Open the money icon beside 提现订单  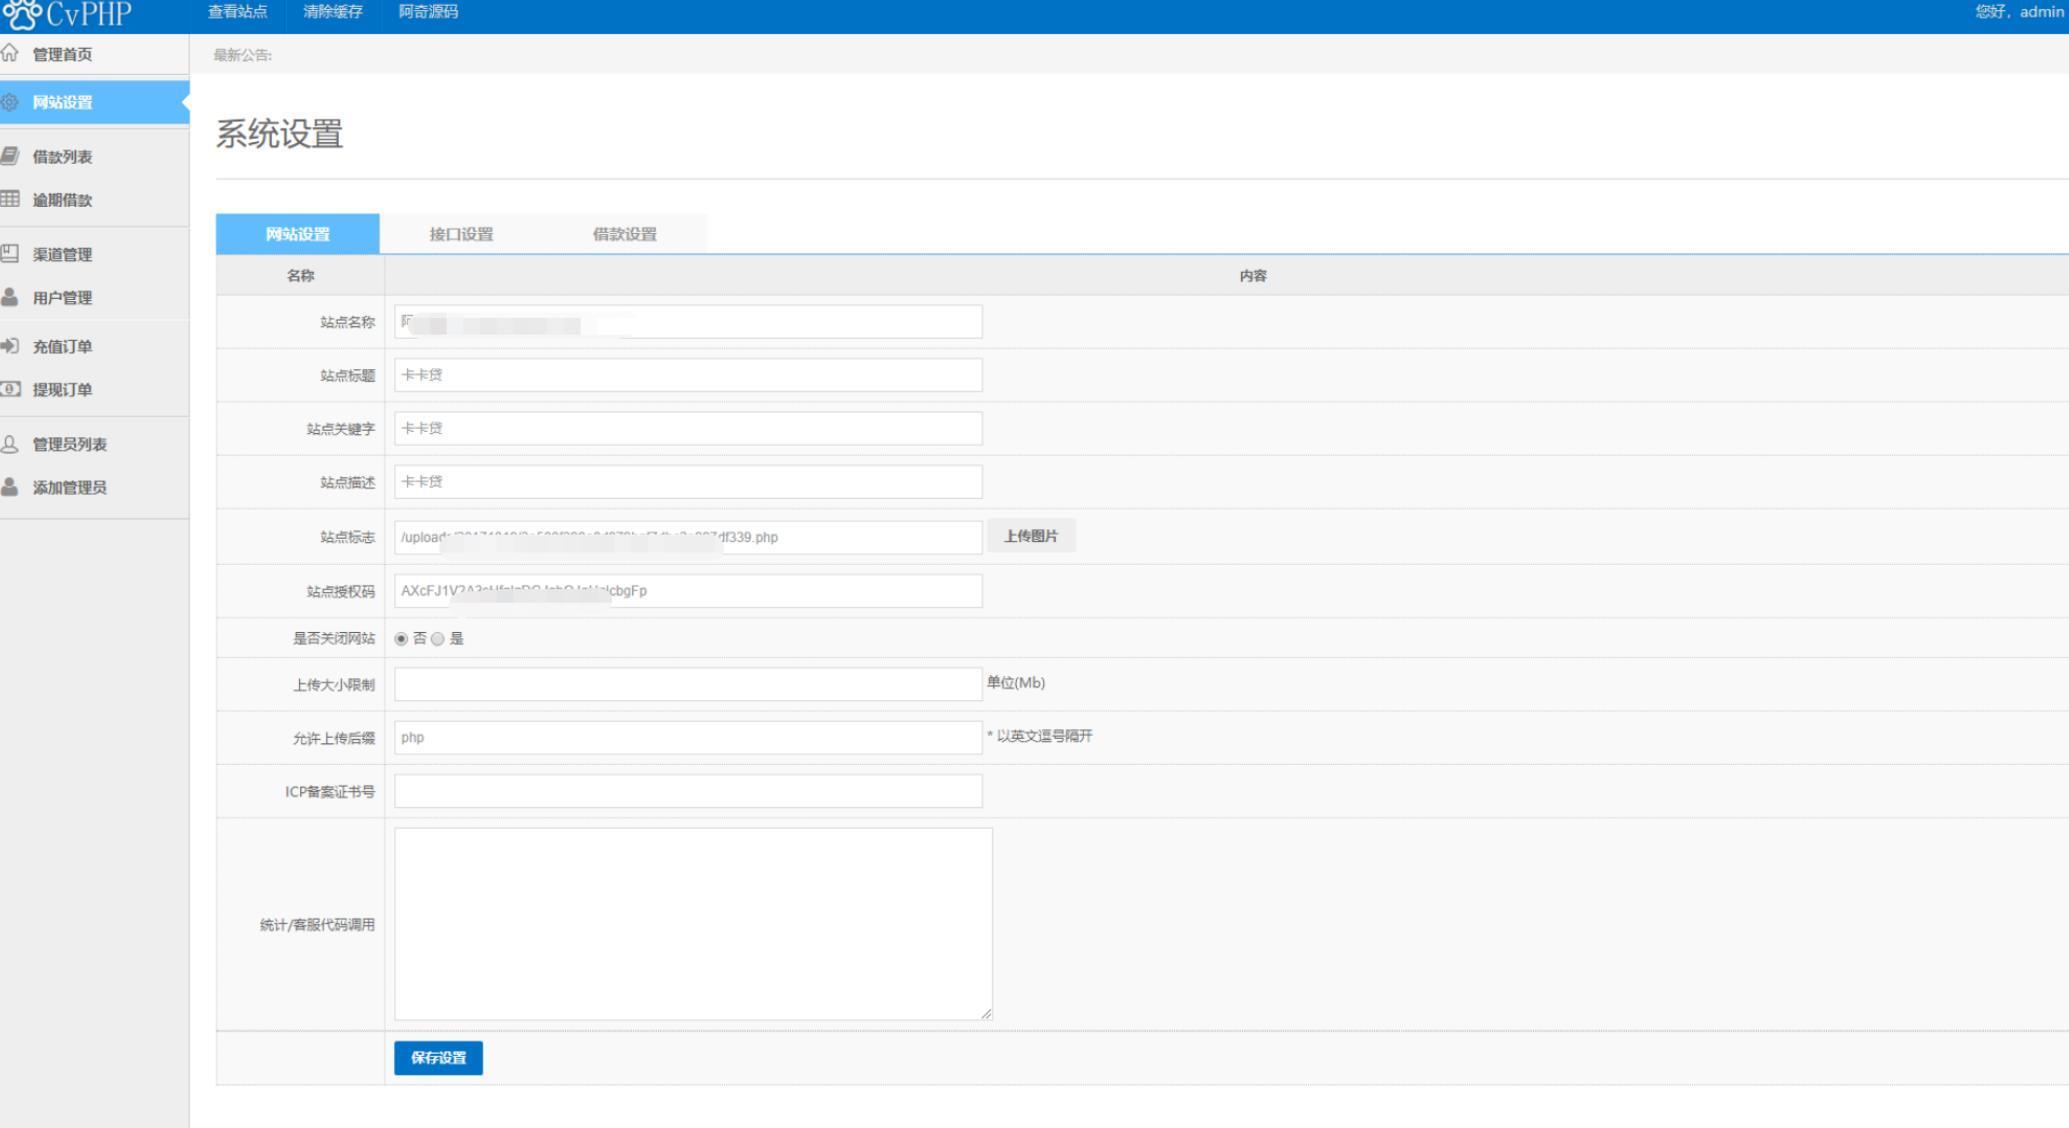pyautogui.click(x=9, y=389)
